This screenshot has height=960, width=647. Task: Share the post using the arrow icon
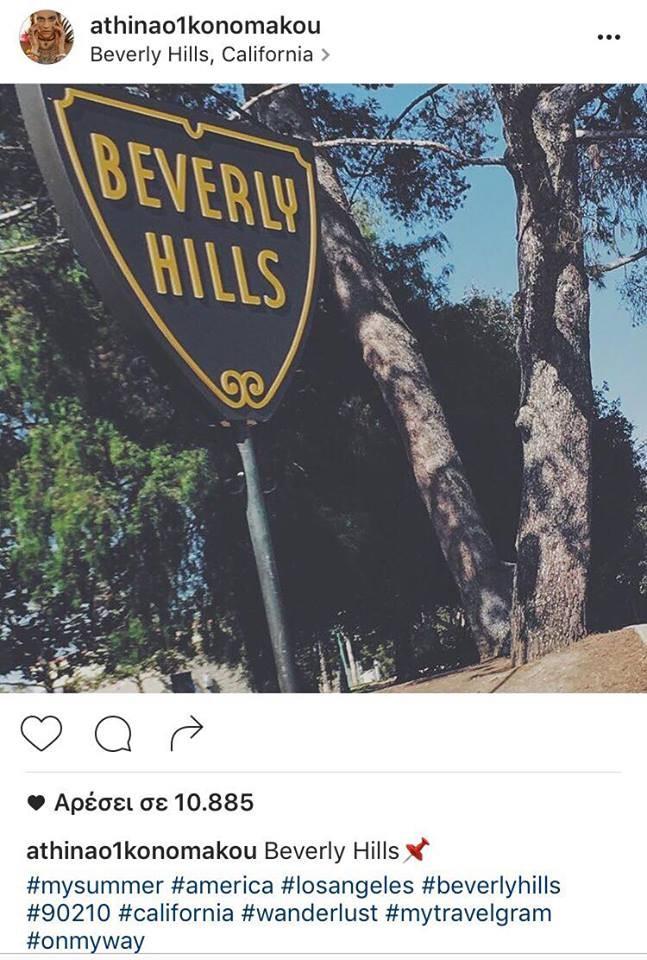(x=186, y=733)
